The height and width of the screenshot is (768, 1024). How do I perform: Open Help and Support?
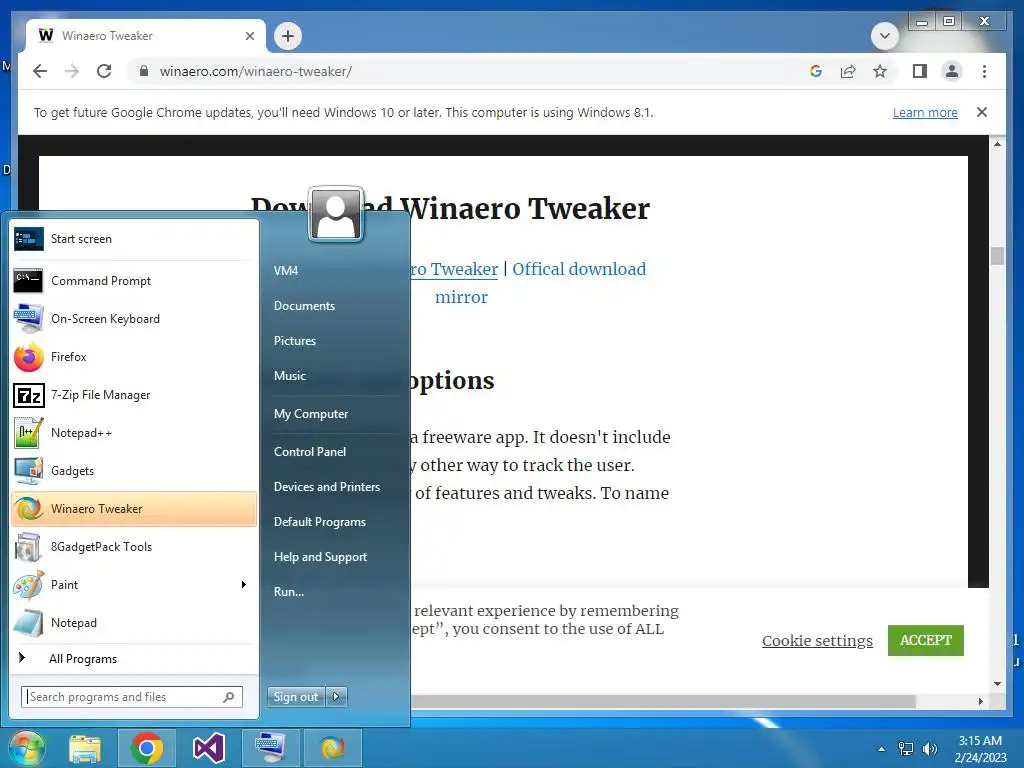(320, 557)
